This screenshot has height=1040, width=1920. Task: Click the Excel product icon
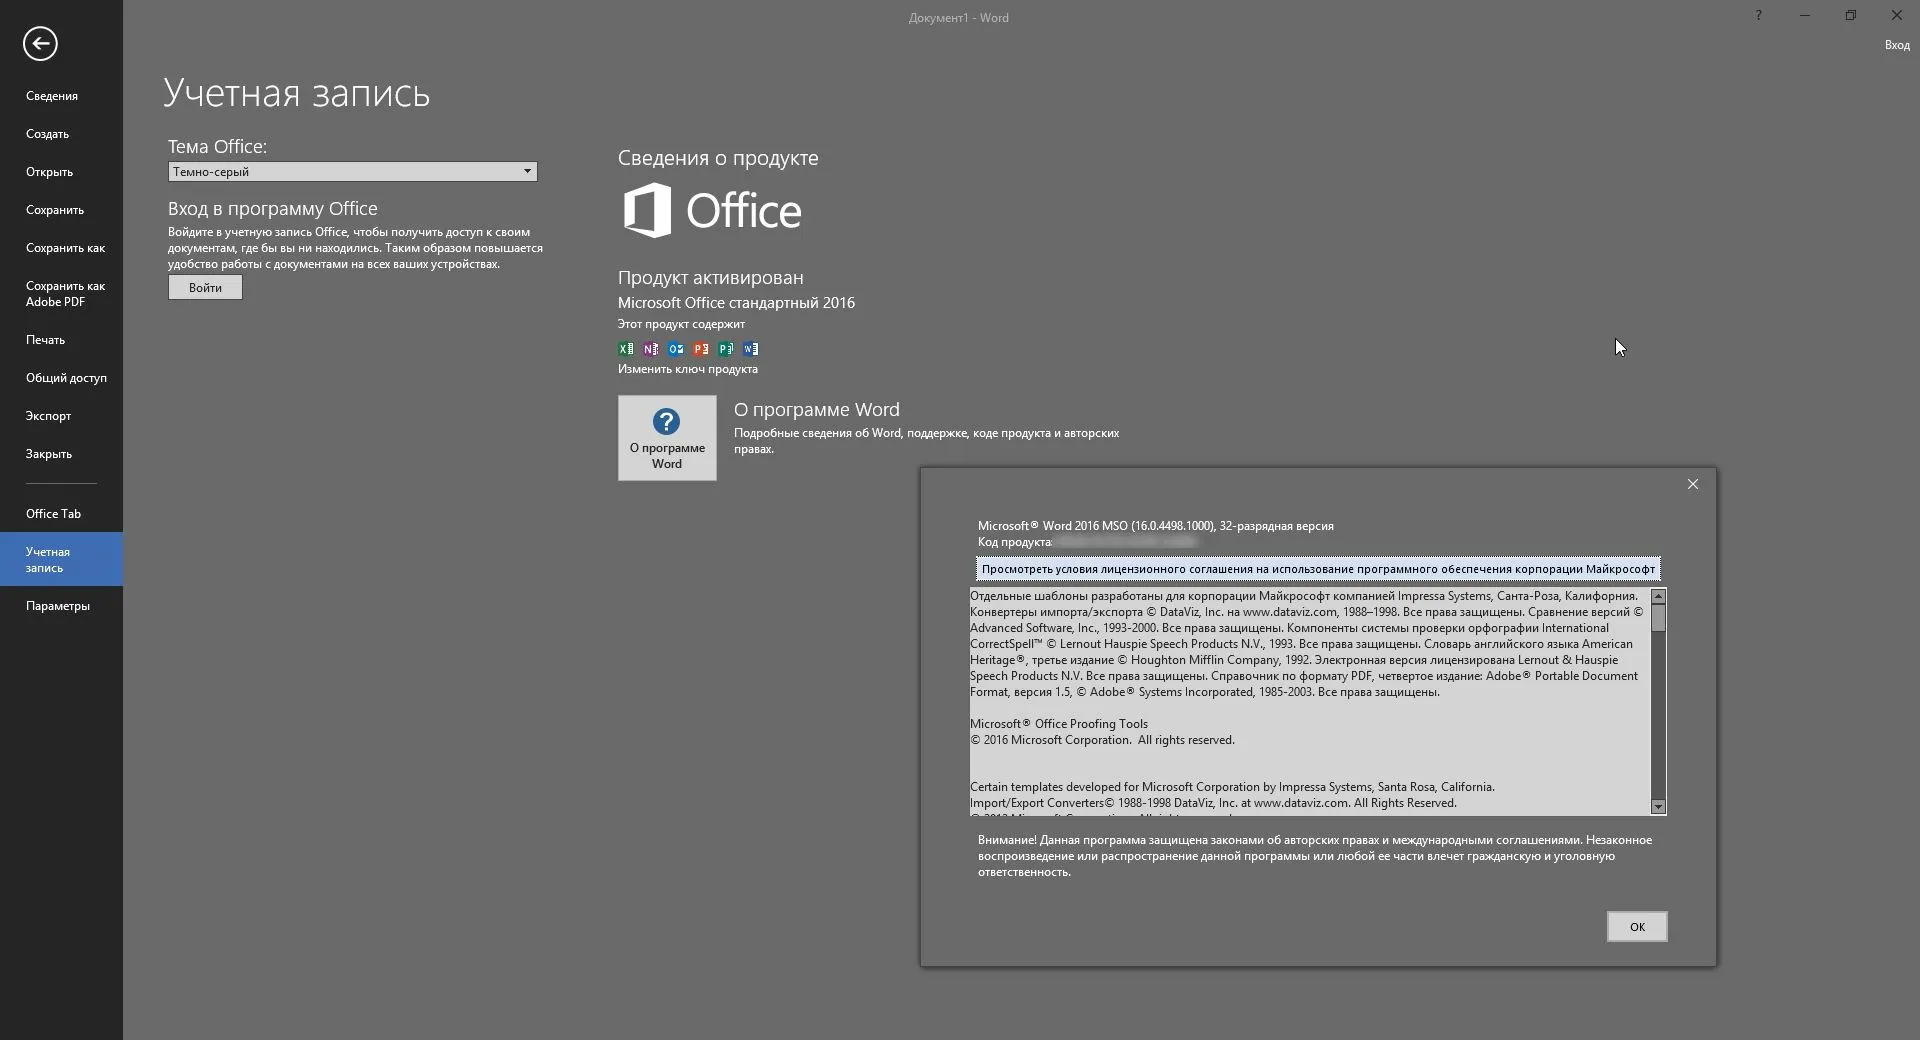click(626, 349)
